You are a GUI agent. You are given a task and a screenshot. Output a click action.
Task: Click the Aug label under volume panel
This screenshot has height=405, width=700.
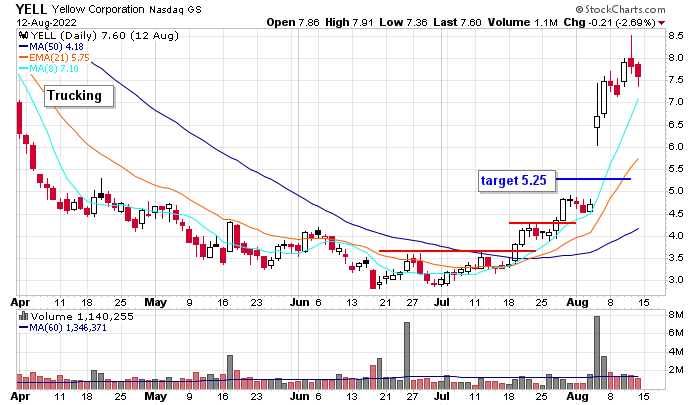[577, 397]
